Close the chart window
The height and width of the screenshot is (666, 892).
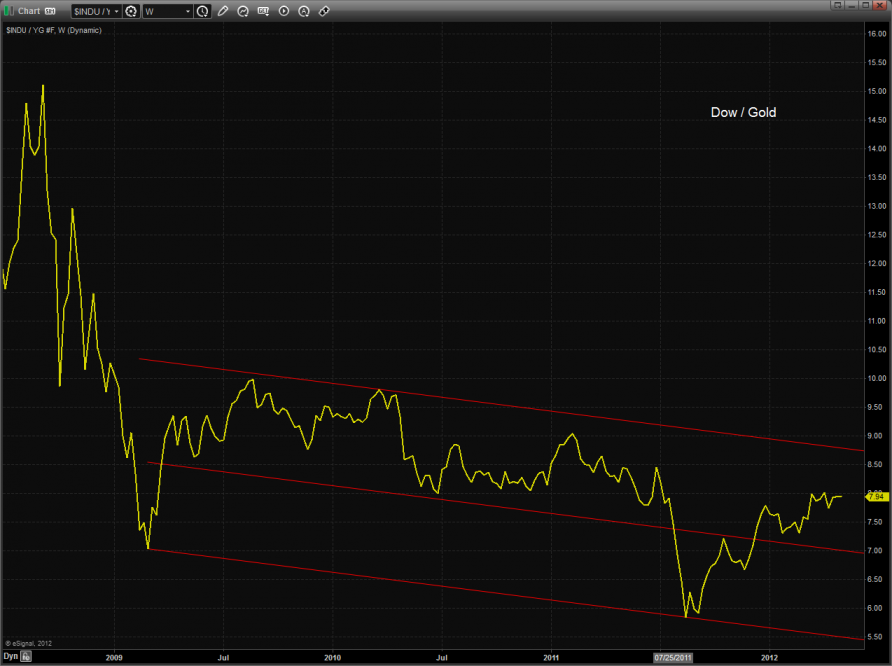(x=879, y=5)
